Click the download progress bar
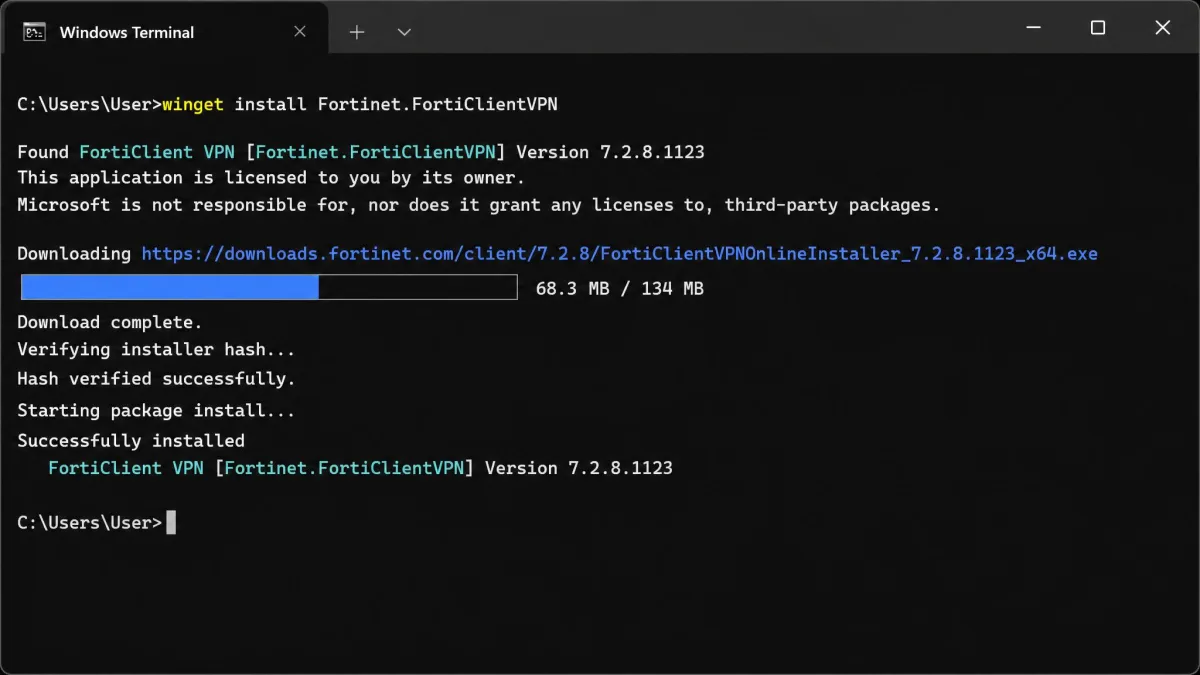The width and height of the screenshot is (1200, 675). (x=269, y=288)
